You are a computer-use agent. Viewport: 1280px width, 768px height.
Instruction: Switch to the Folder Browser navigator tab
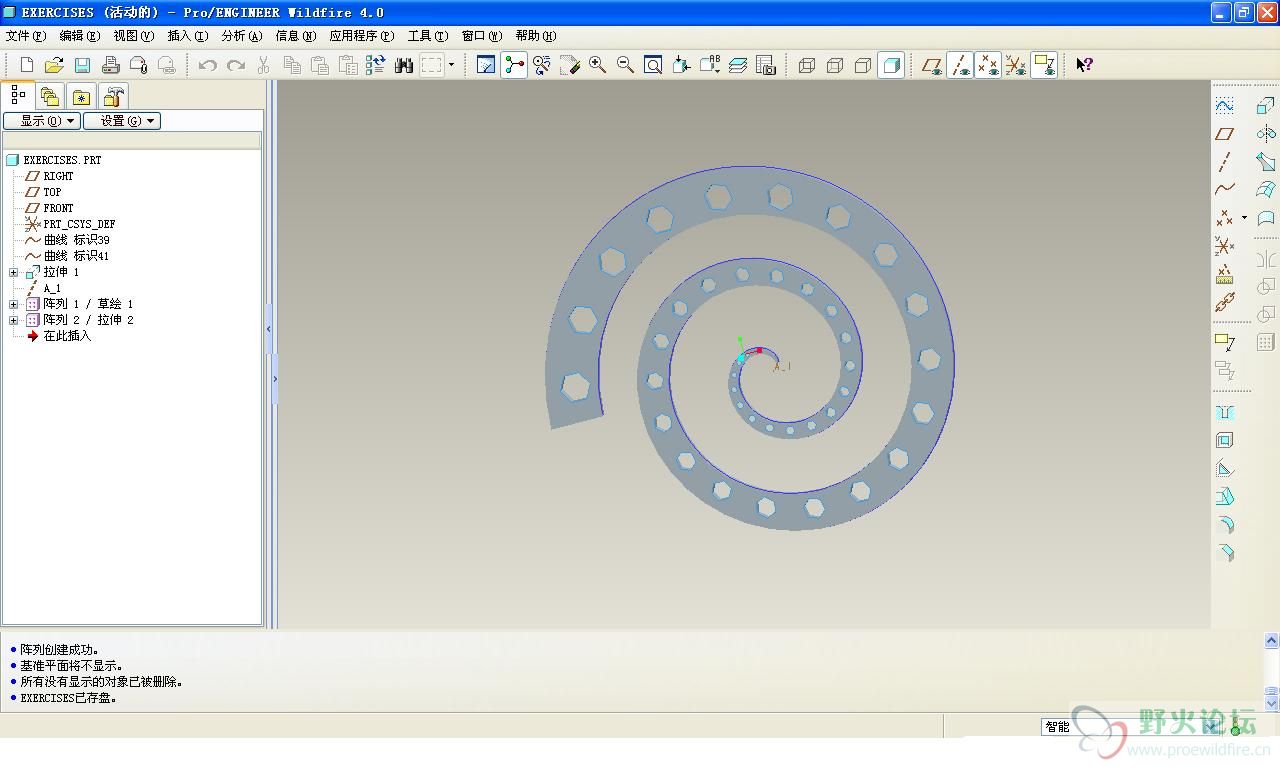[x=49, y=96]
